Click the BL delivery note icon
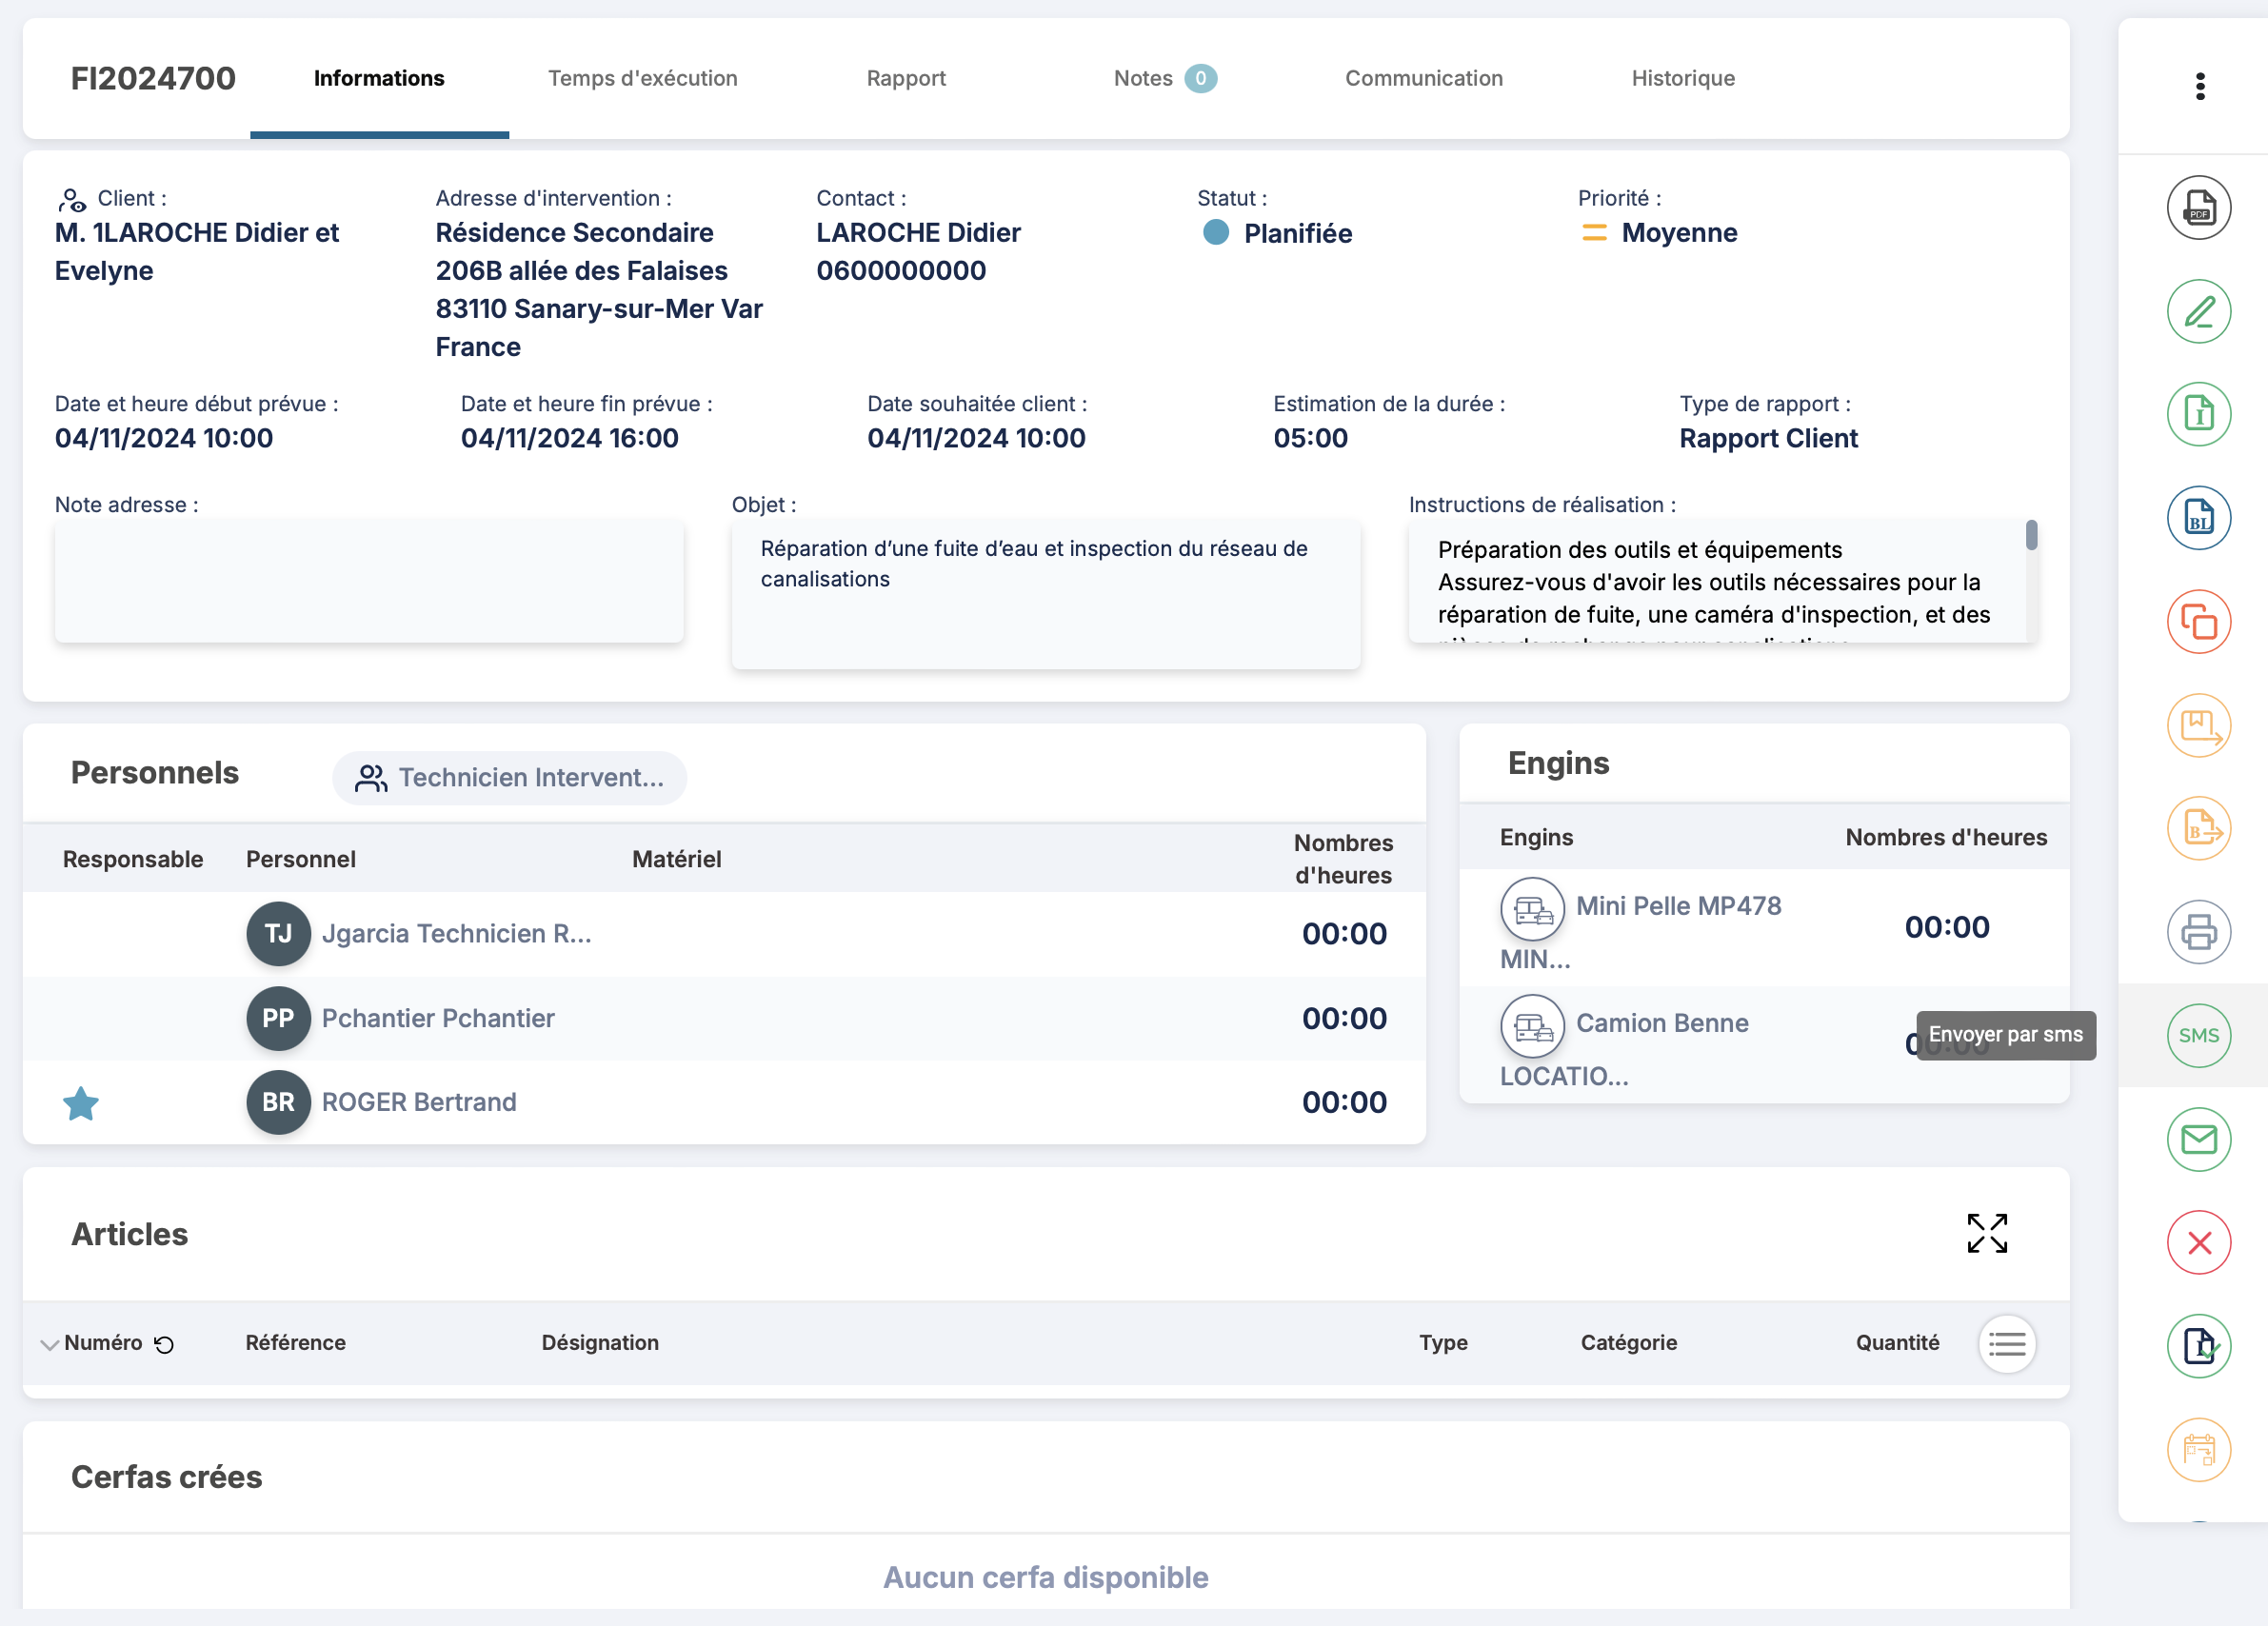2268x1626 pixels. tap(2198, 518)
